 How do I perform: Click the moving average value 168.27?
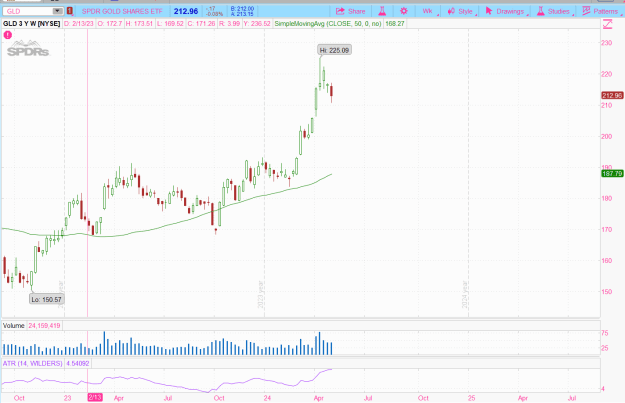(395, 24)
